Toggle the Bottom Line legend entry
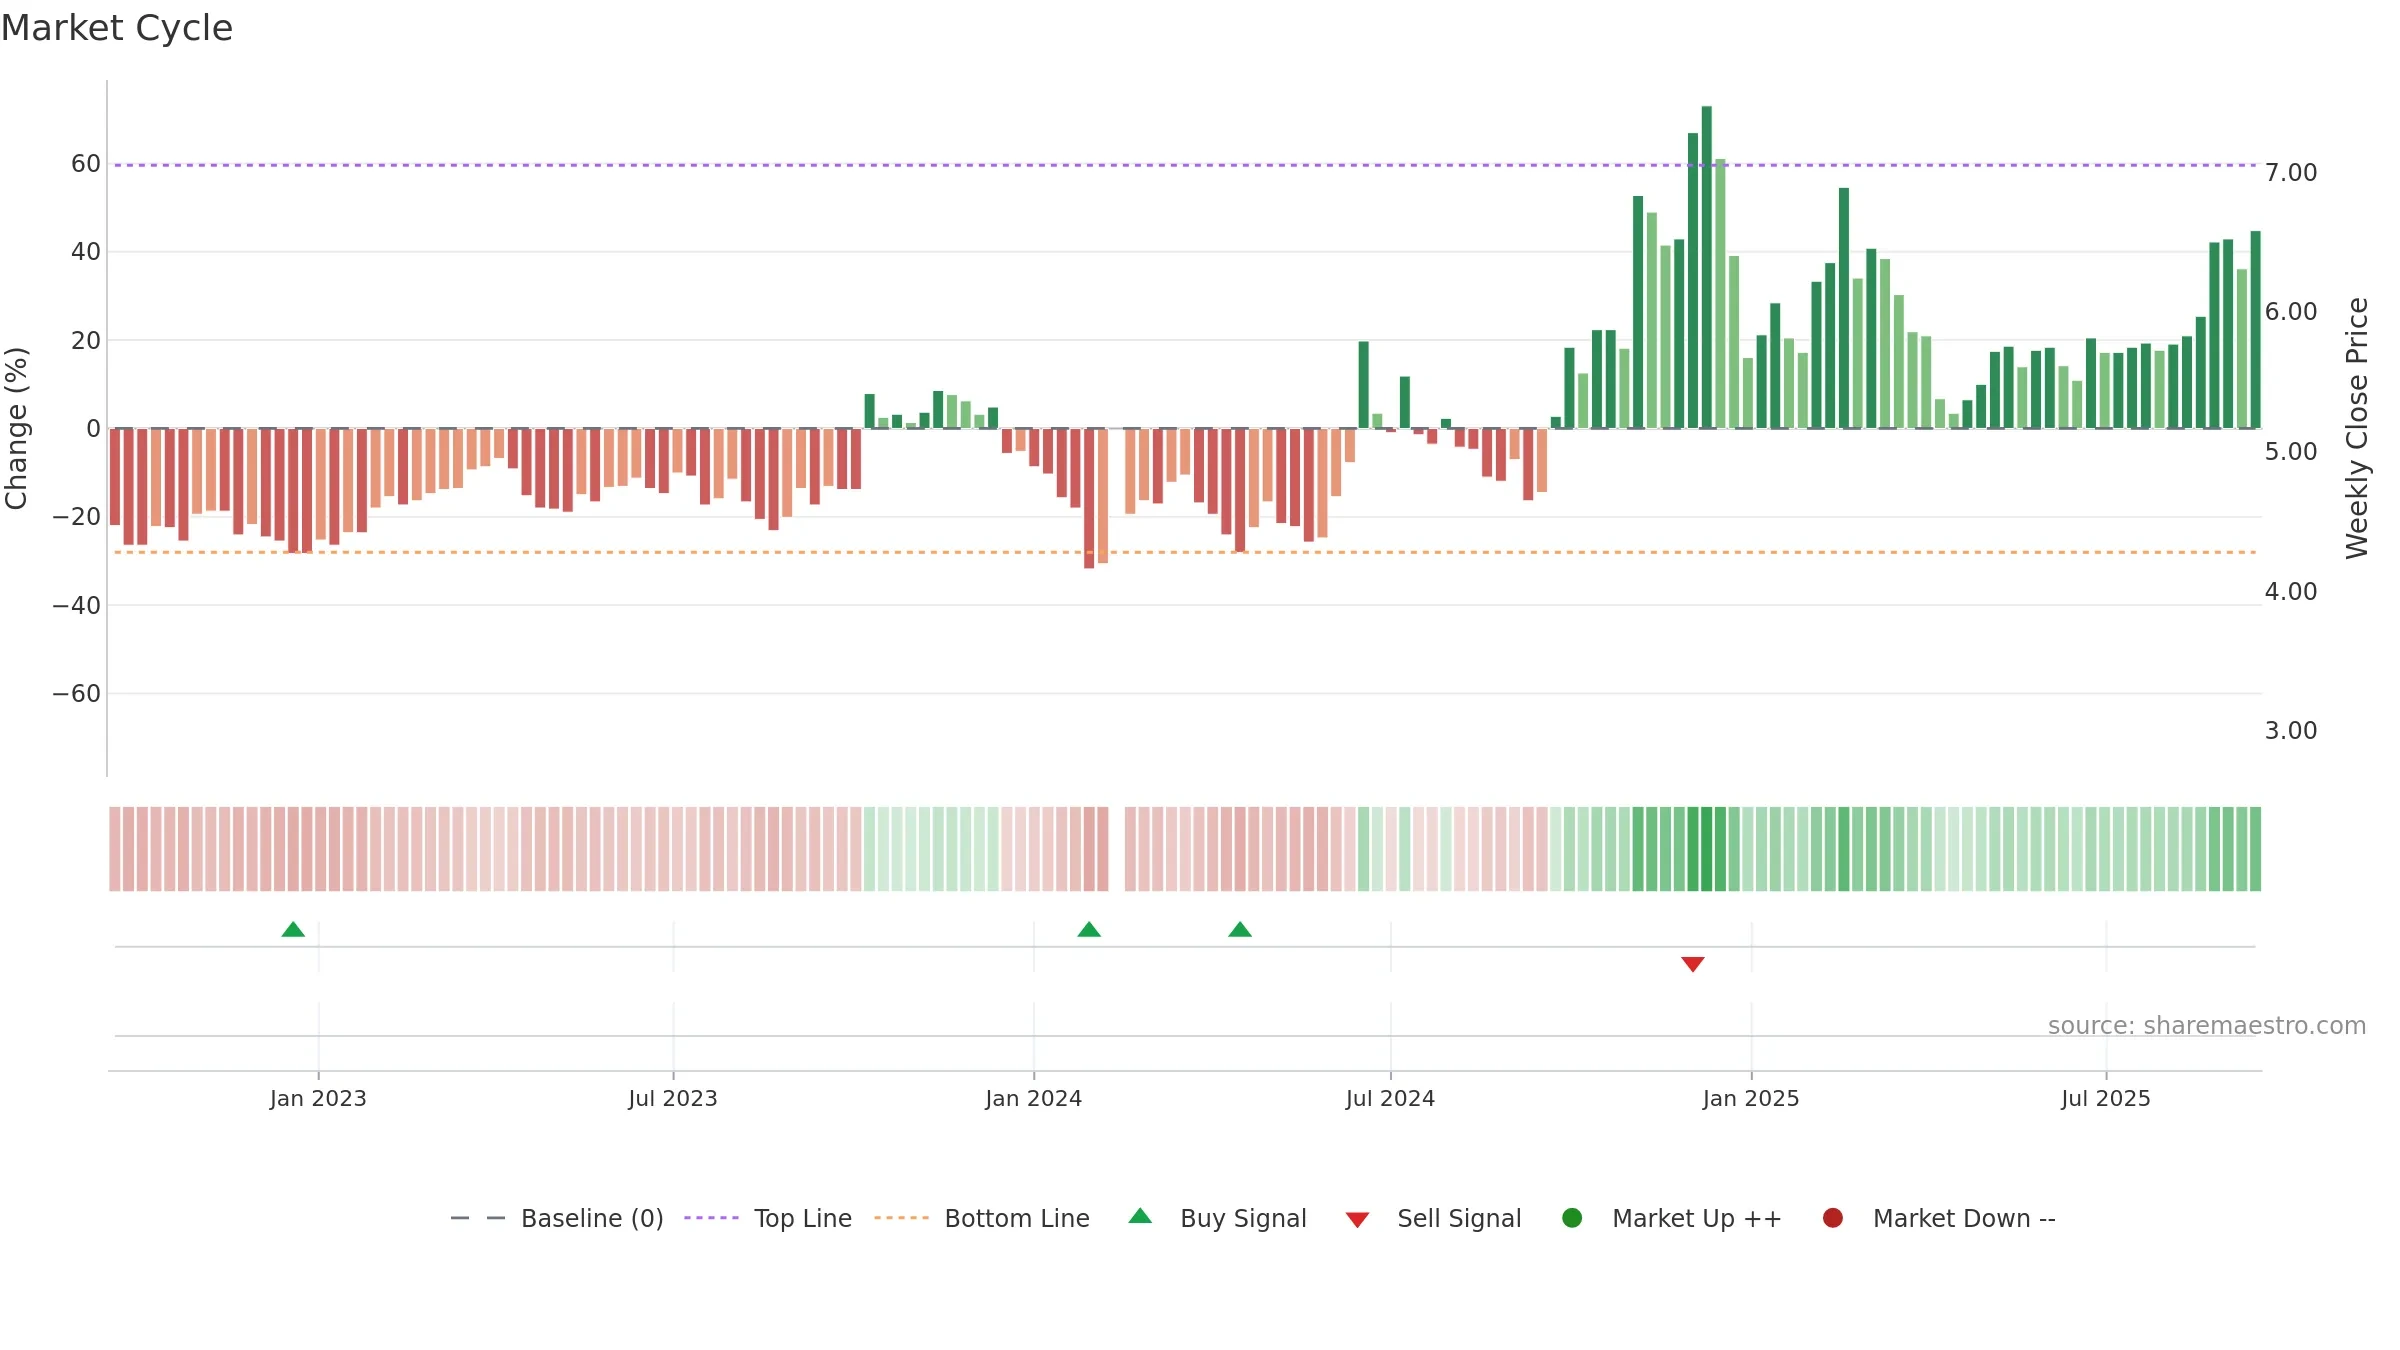Image resolution: width=2400 pixels, height=1350 pixels. click(x=982, y=1218)
